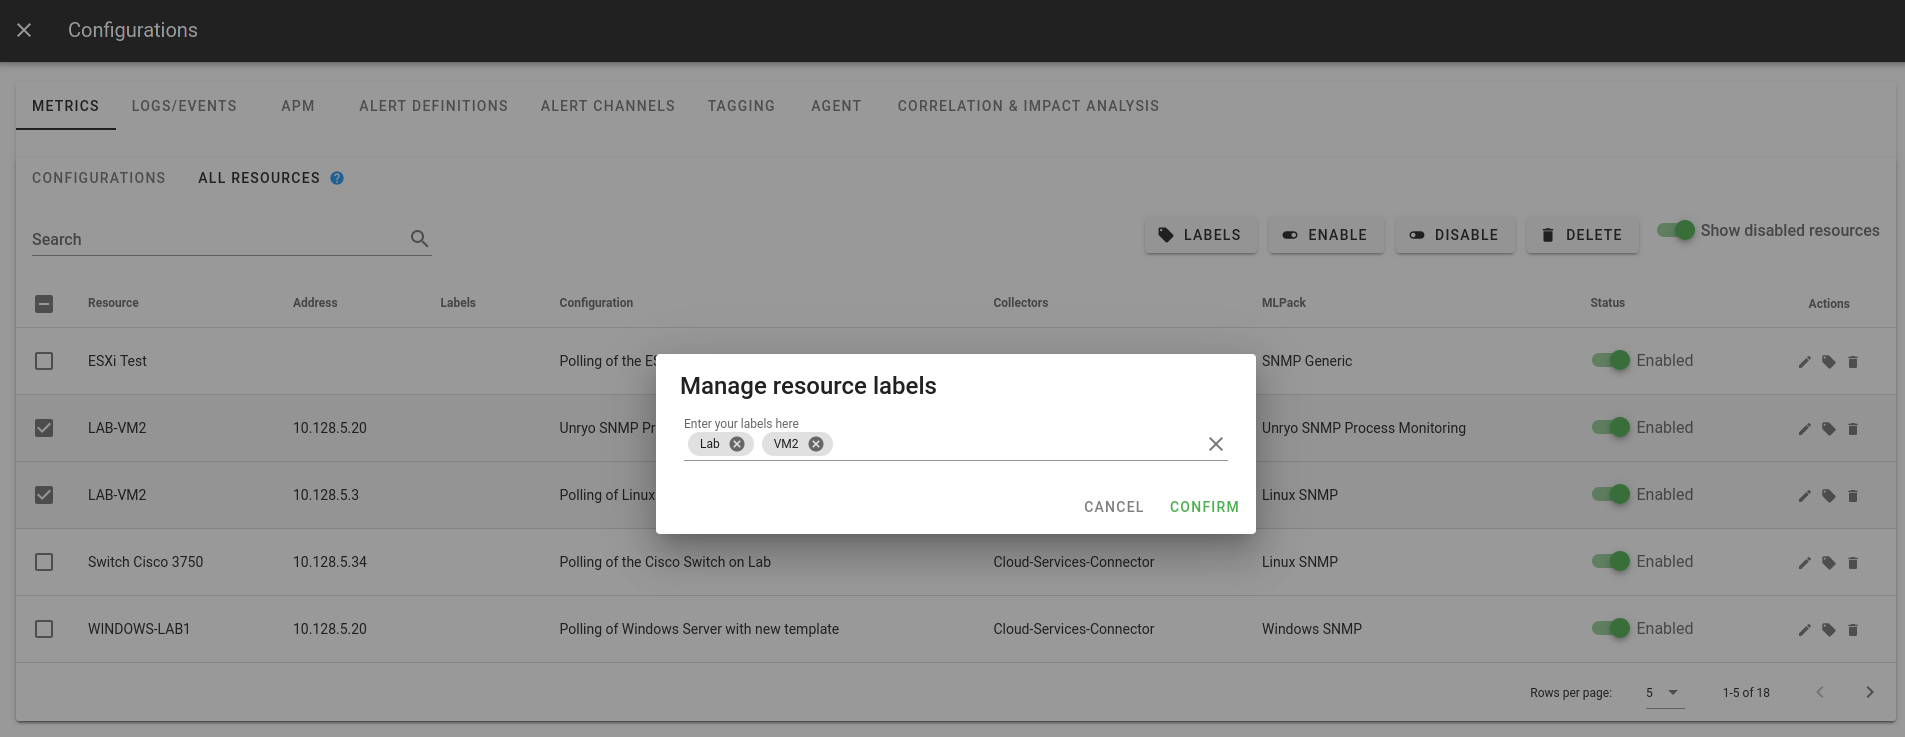Screen dimensions: 1905x737
Task: Delete LAB-VM2 at 10.128.5.20
Action: tap(1853, 429)
